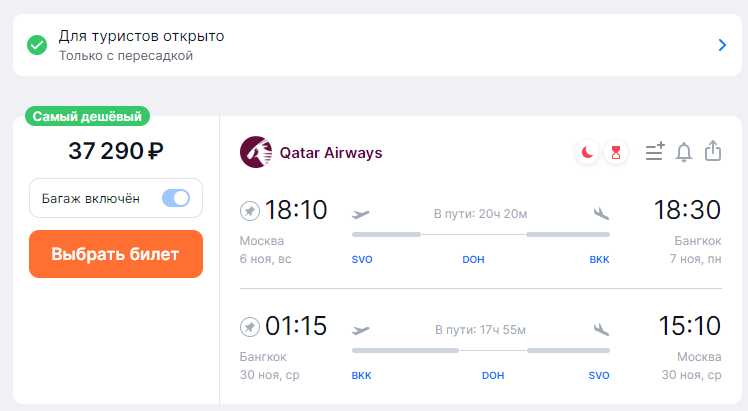Click the DOH layover code on outbound

point(473,260)
